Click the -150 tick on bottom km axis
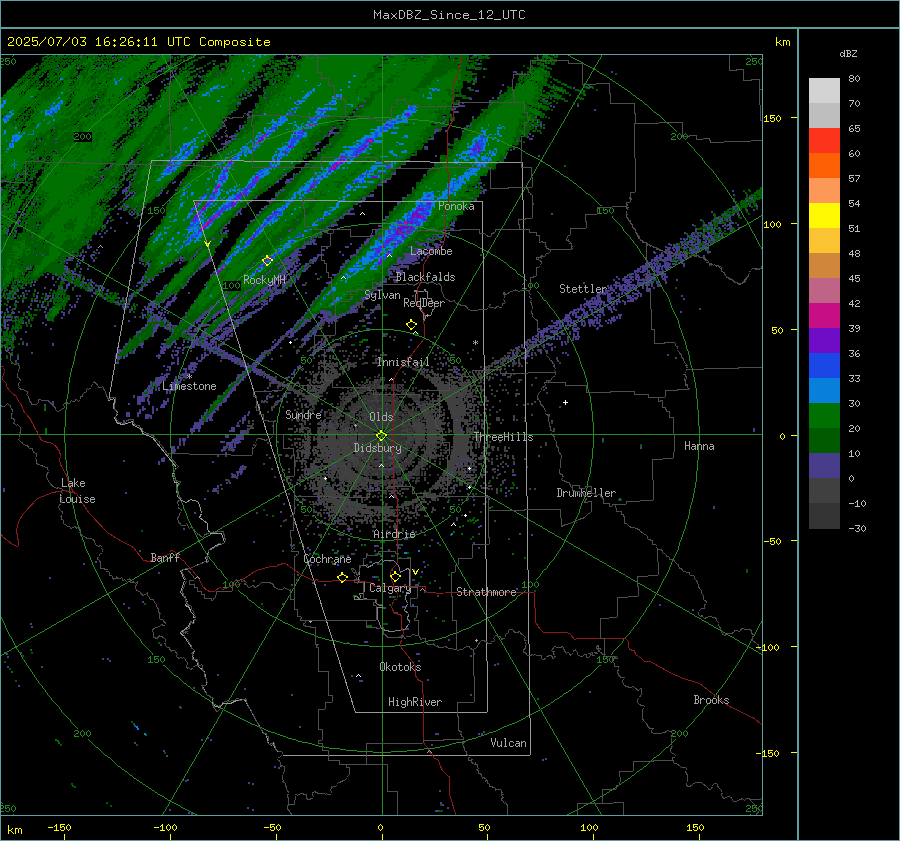Image resolution: width=900 pixels, height=841 pixels. (59, 828)
